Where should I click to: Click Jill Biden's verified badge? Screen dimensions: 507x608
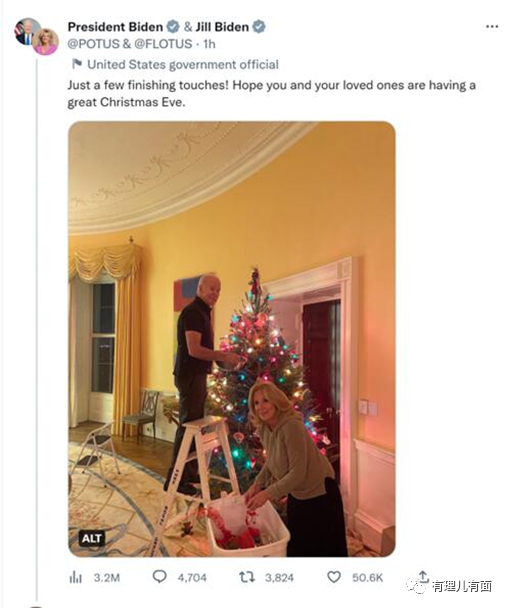[259, 27]
